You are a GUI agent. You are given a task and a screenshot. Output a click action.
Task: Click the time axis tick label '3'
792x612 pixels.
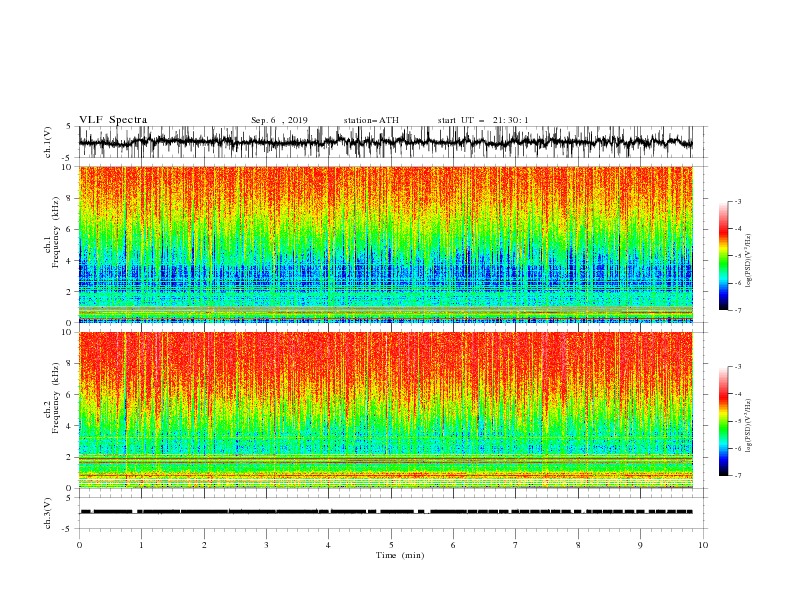(x=266, y=545)
